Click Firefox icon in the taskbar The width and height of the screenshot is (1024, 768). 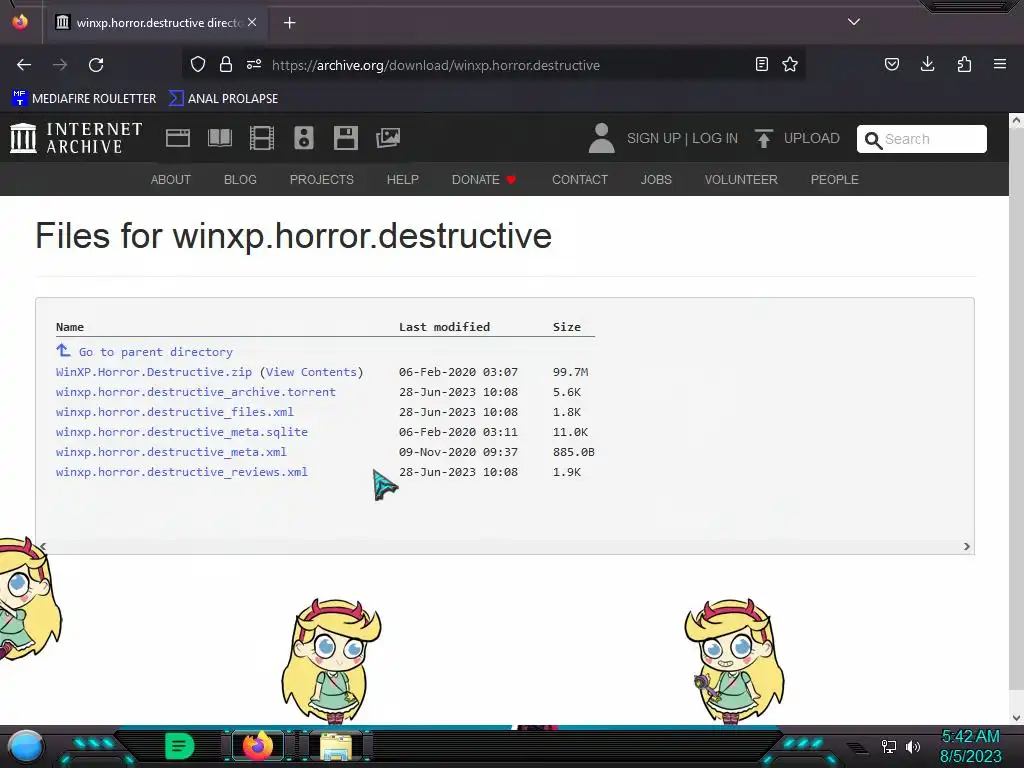point(257,746)
